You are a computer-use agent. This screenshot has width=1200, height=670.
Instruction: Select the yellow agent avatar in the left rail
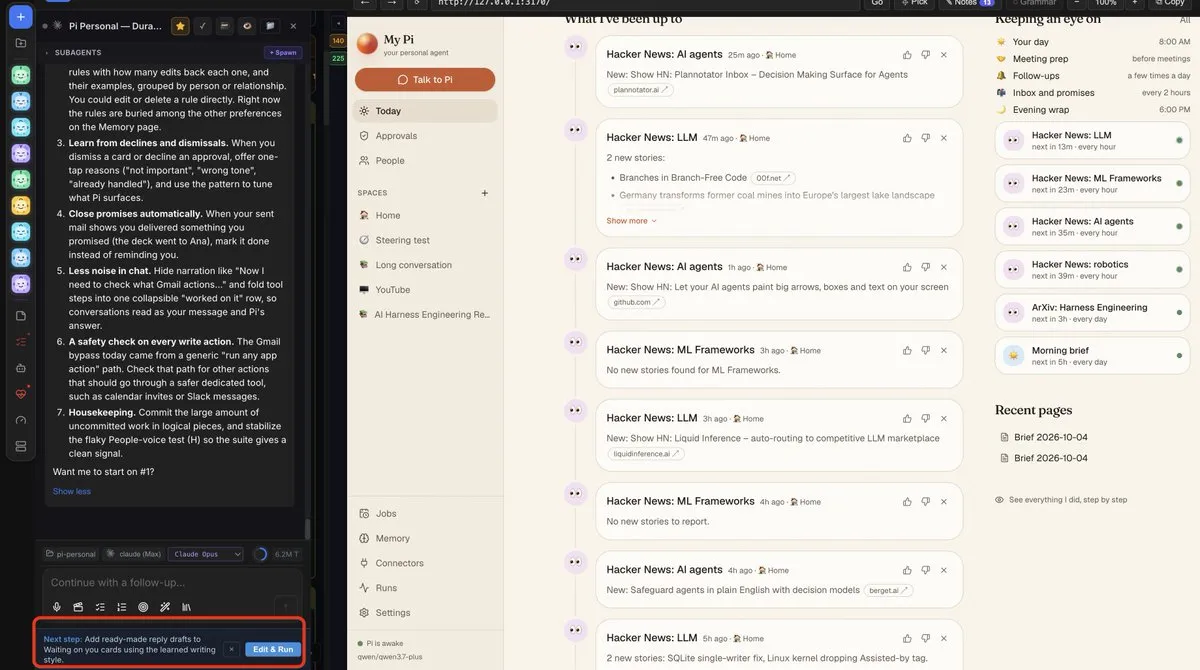pyautogui.click(x=21, y=205)
